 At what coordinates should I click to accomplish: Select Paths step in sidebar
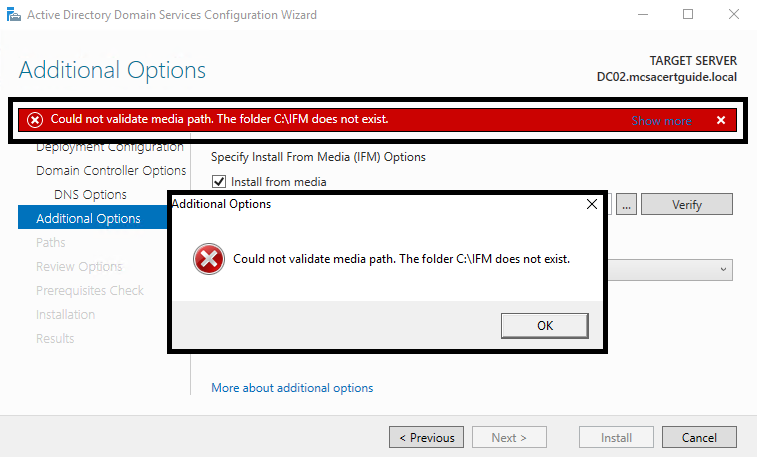51,242
